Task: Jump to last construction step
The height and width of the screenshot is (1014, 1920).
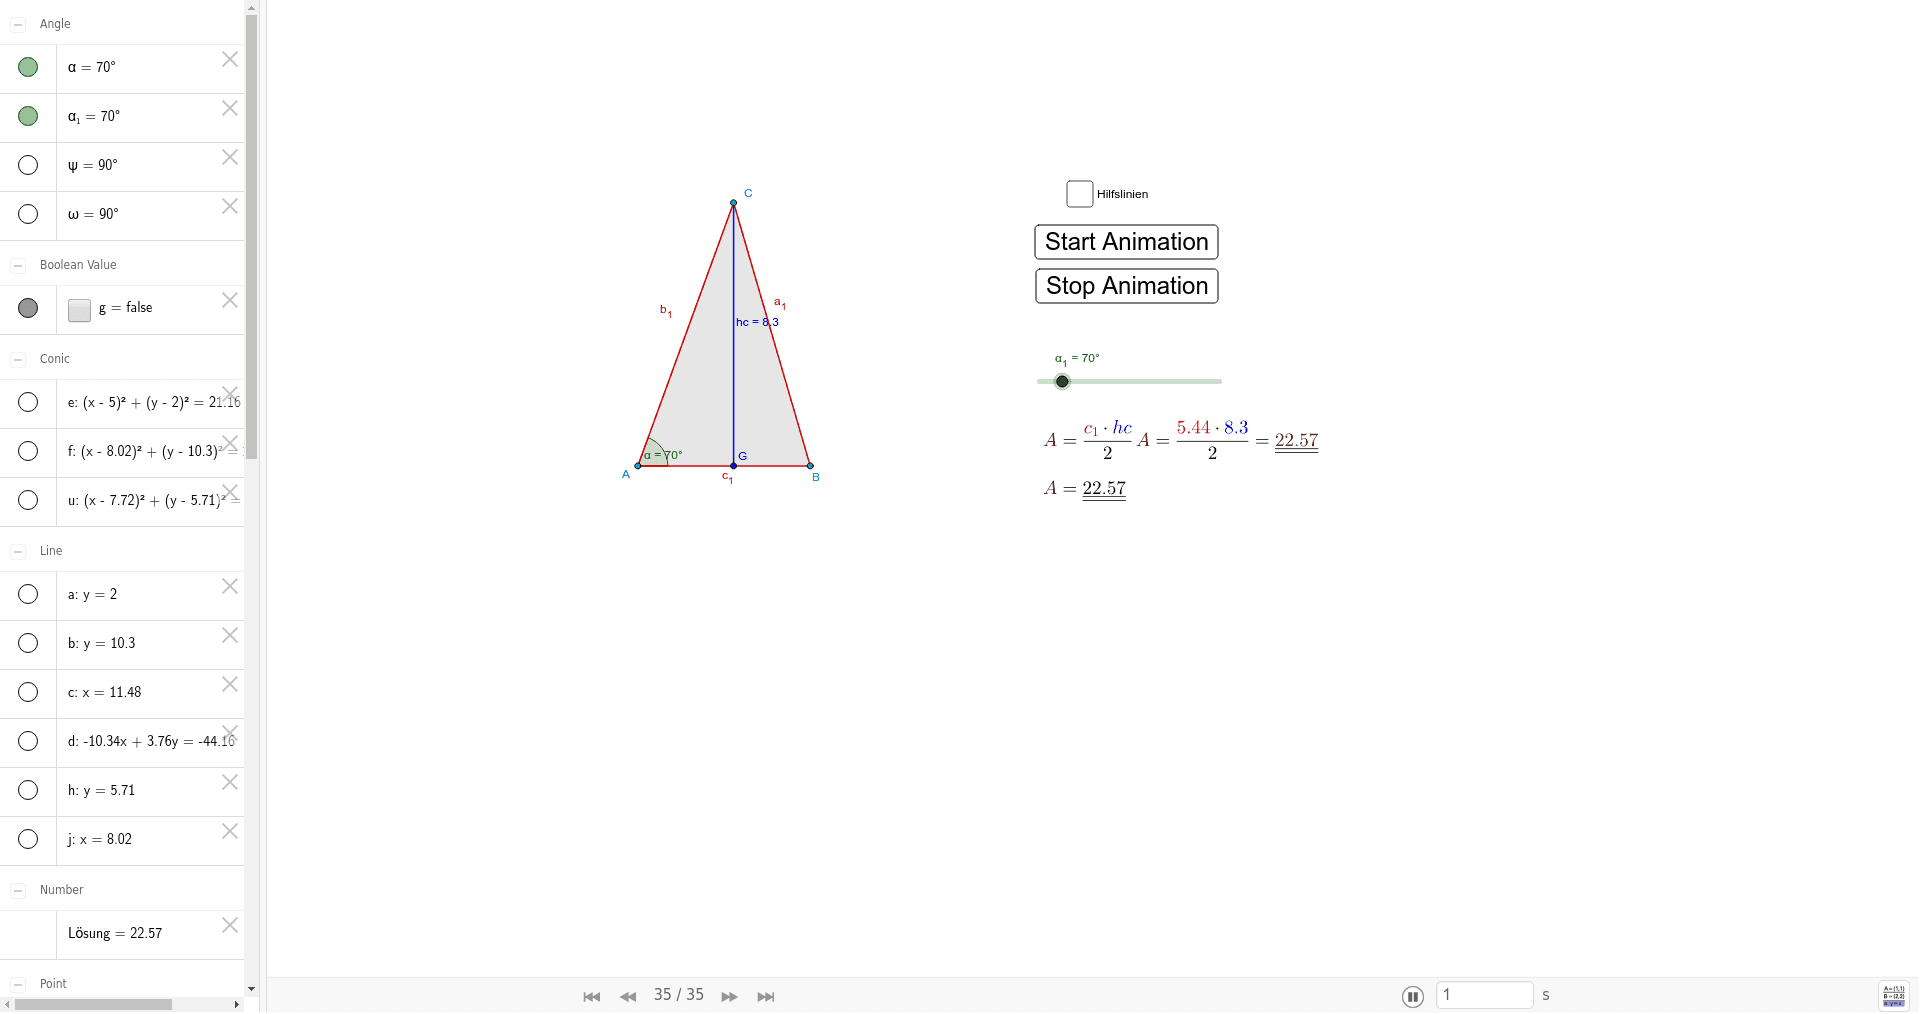Action: 766,997
